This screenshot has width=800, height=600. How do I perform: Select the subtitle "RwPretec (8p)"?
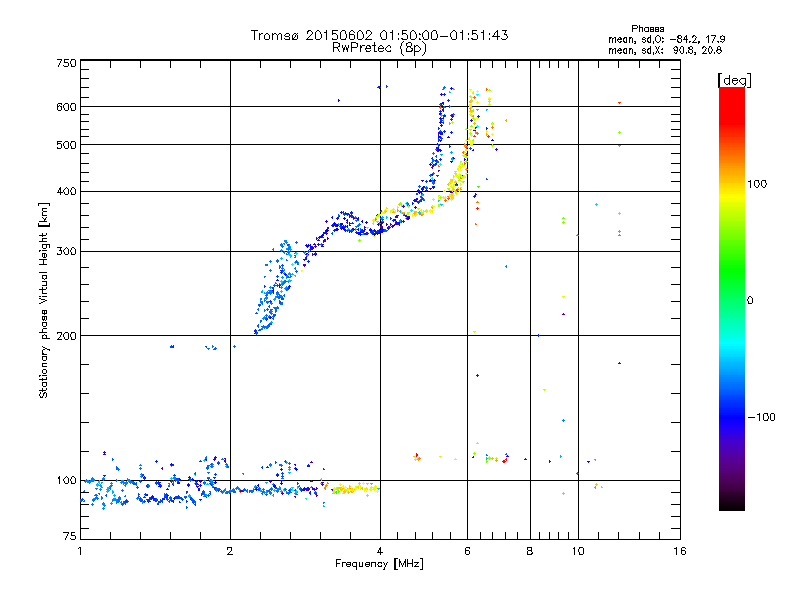click(379, 48)
